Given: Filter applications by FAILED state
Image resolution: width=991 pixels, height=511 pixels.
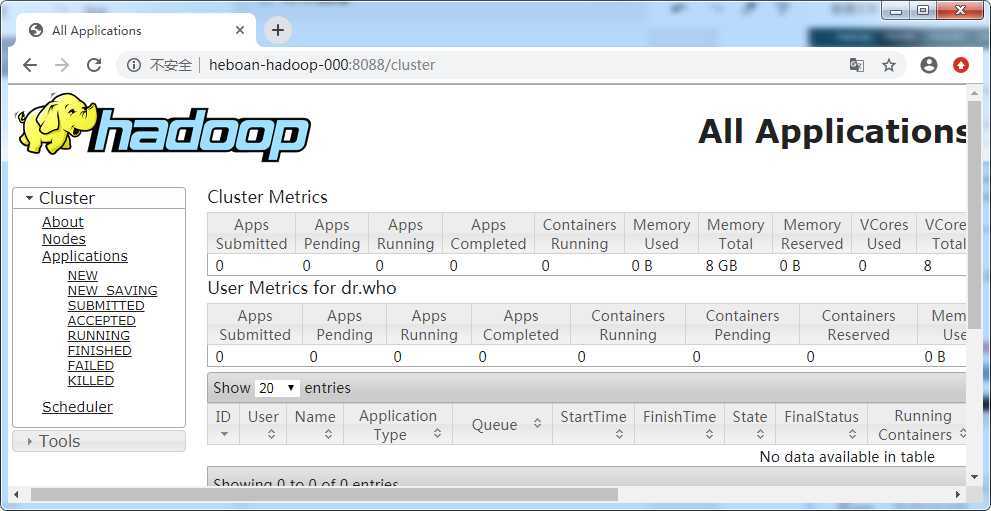Looking at the screenshot, I should (x=91, y=366).
